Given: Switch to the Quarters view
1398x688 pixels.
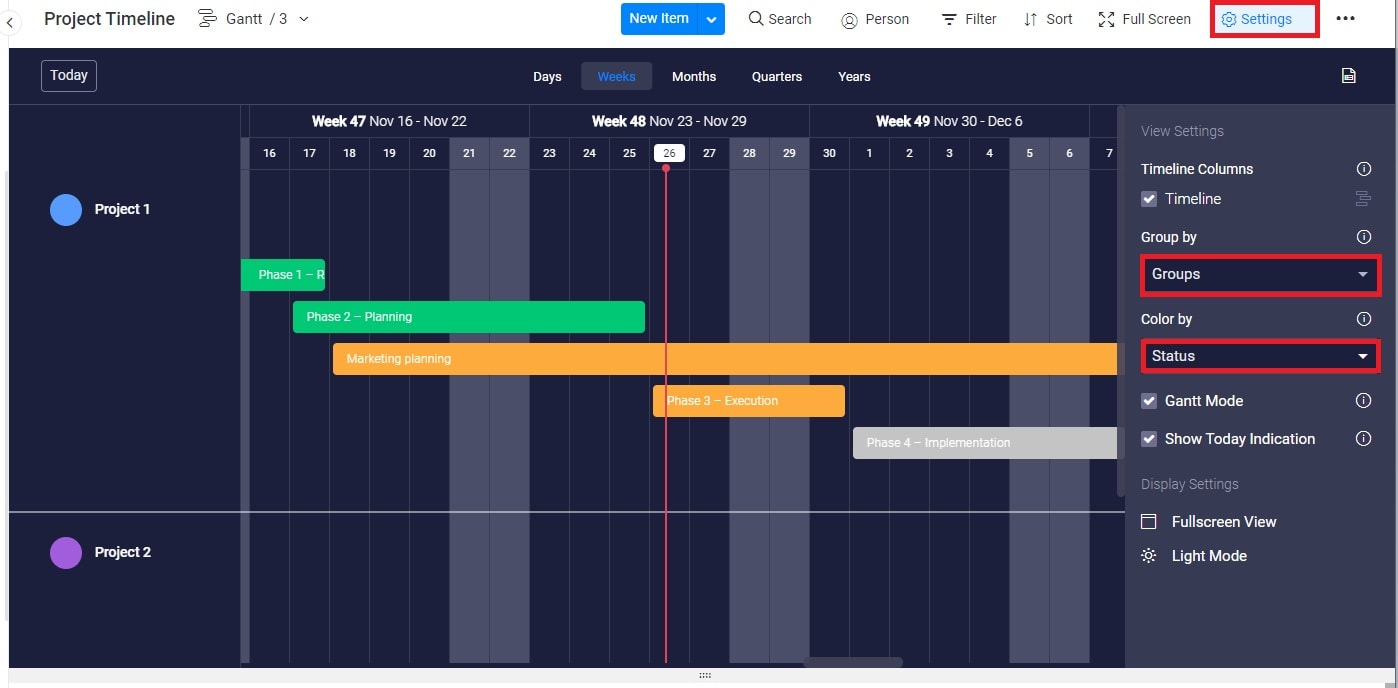Looking at the screenshot, I should tap(777, 76).
